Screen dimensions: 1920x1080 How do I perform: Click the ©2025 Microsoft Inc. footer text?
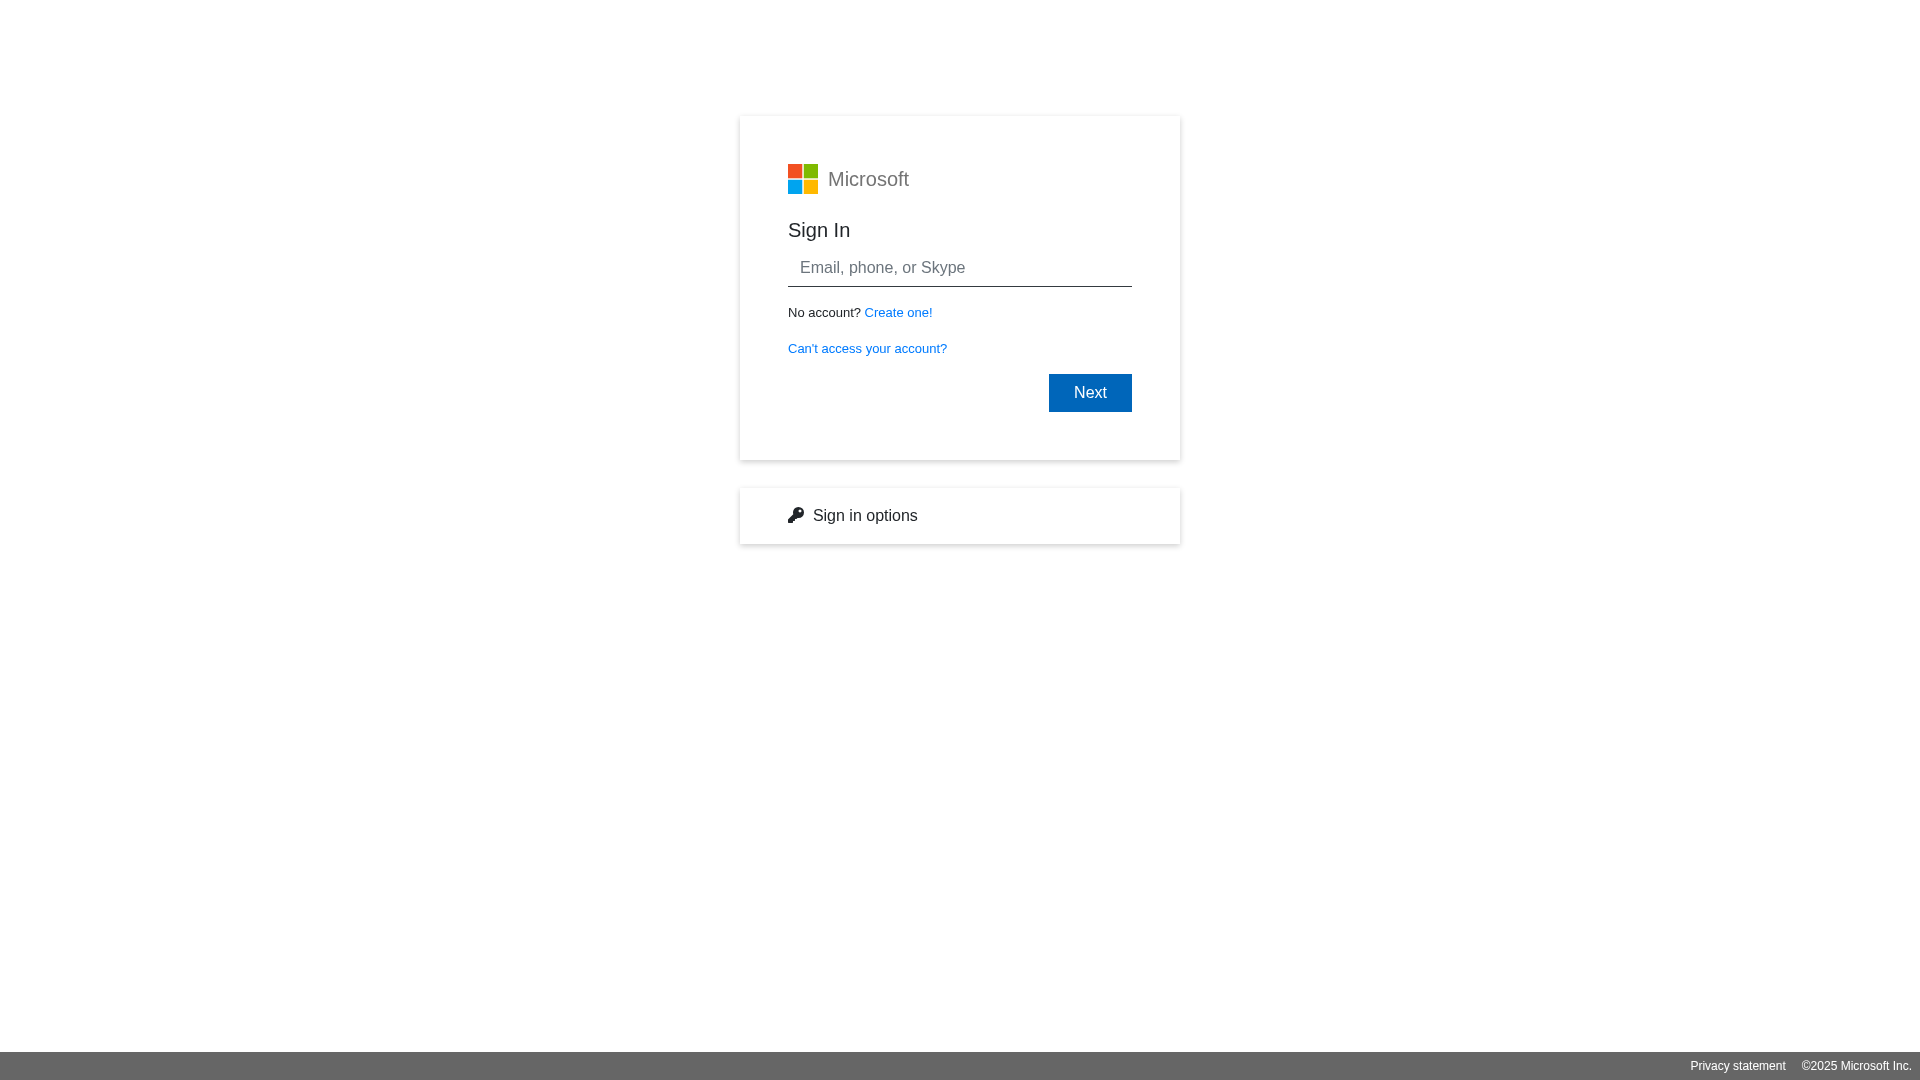click(1856, 1066)
